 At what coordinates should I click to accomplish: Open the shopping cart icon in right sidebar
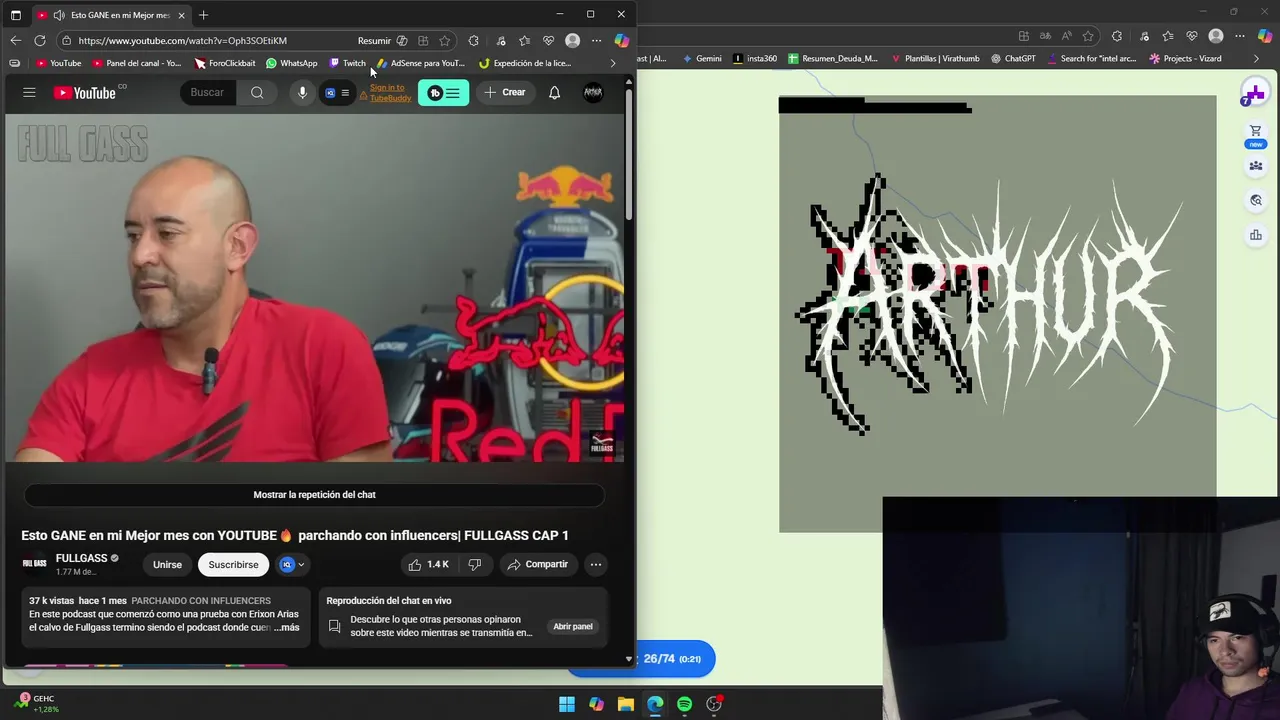(x=1255, y=131)
